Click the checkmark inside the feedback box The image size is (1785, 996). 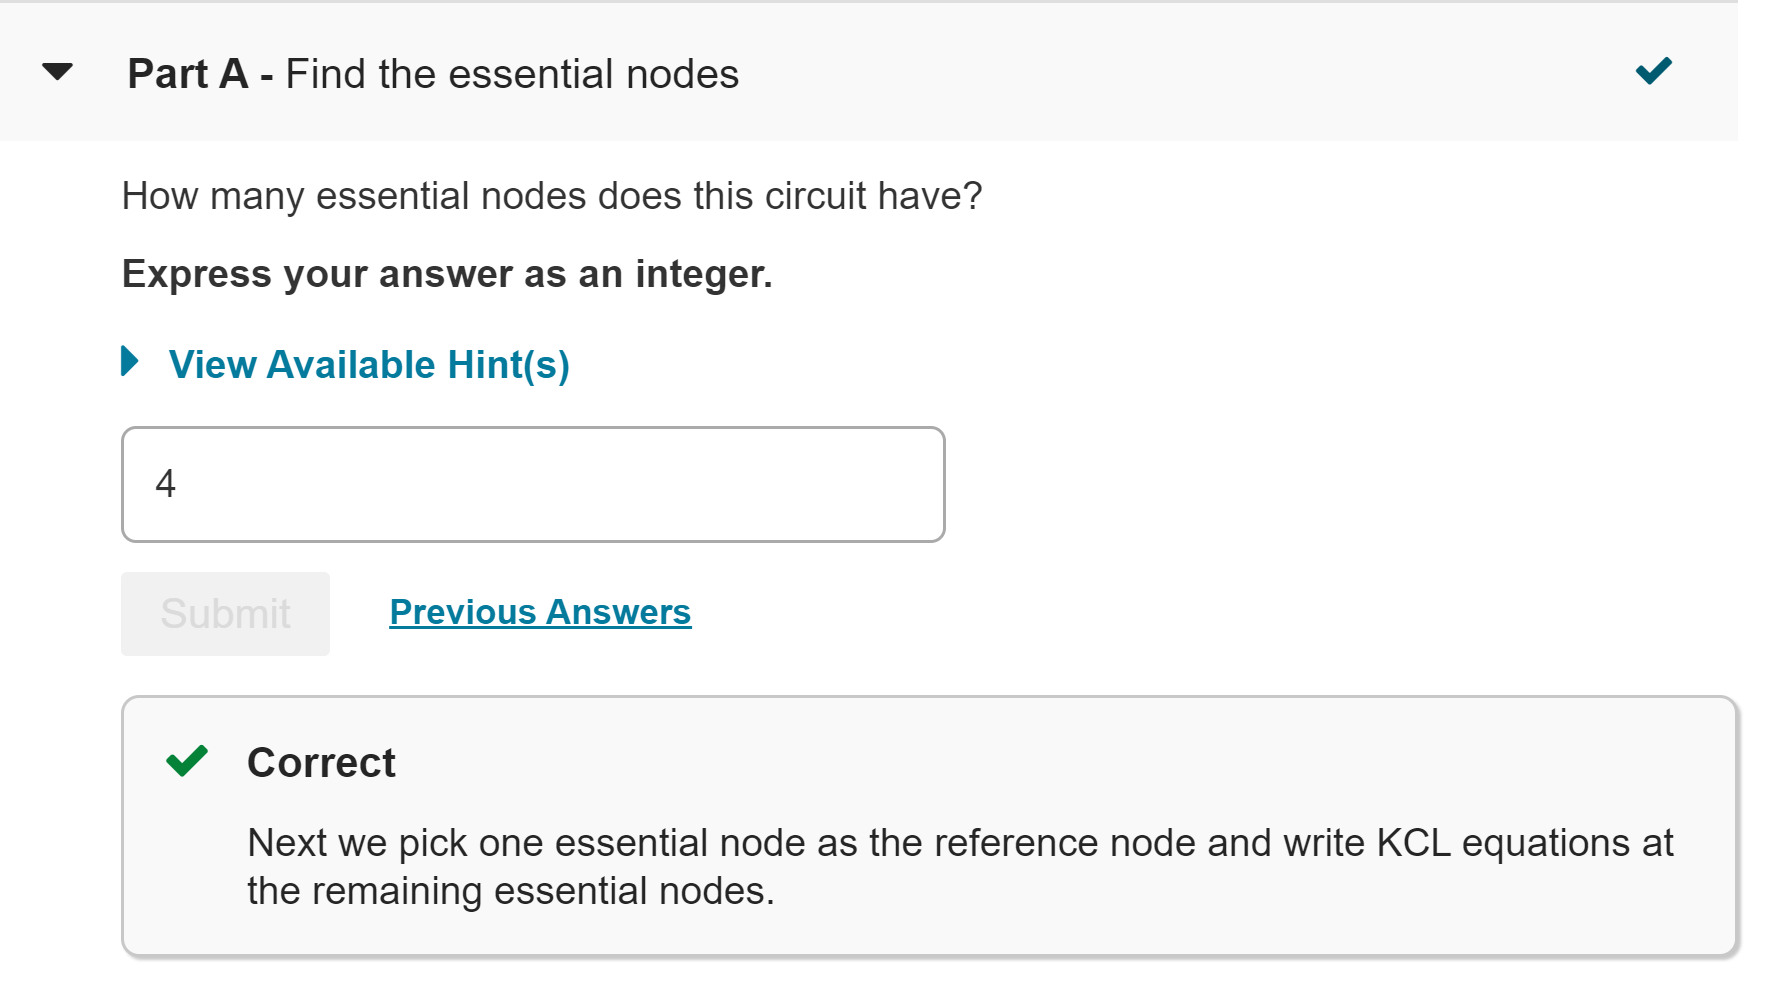click(186, 762)
